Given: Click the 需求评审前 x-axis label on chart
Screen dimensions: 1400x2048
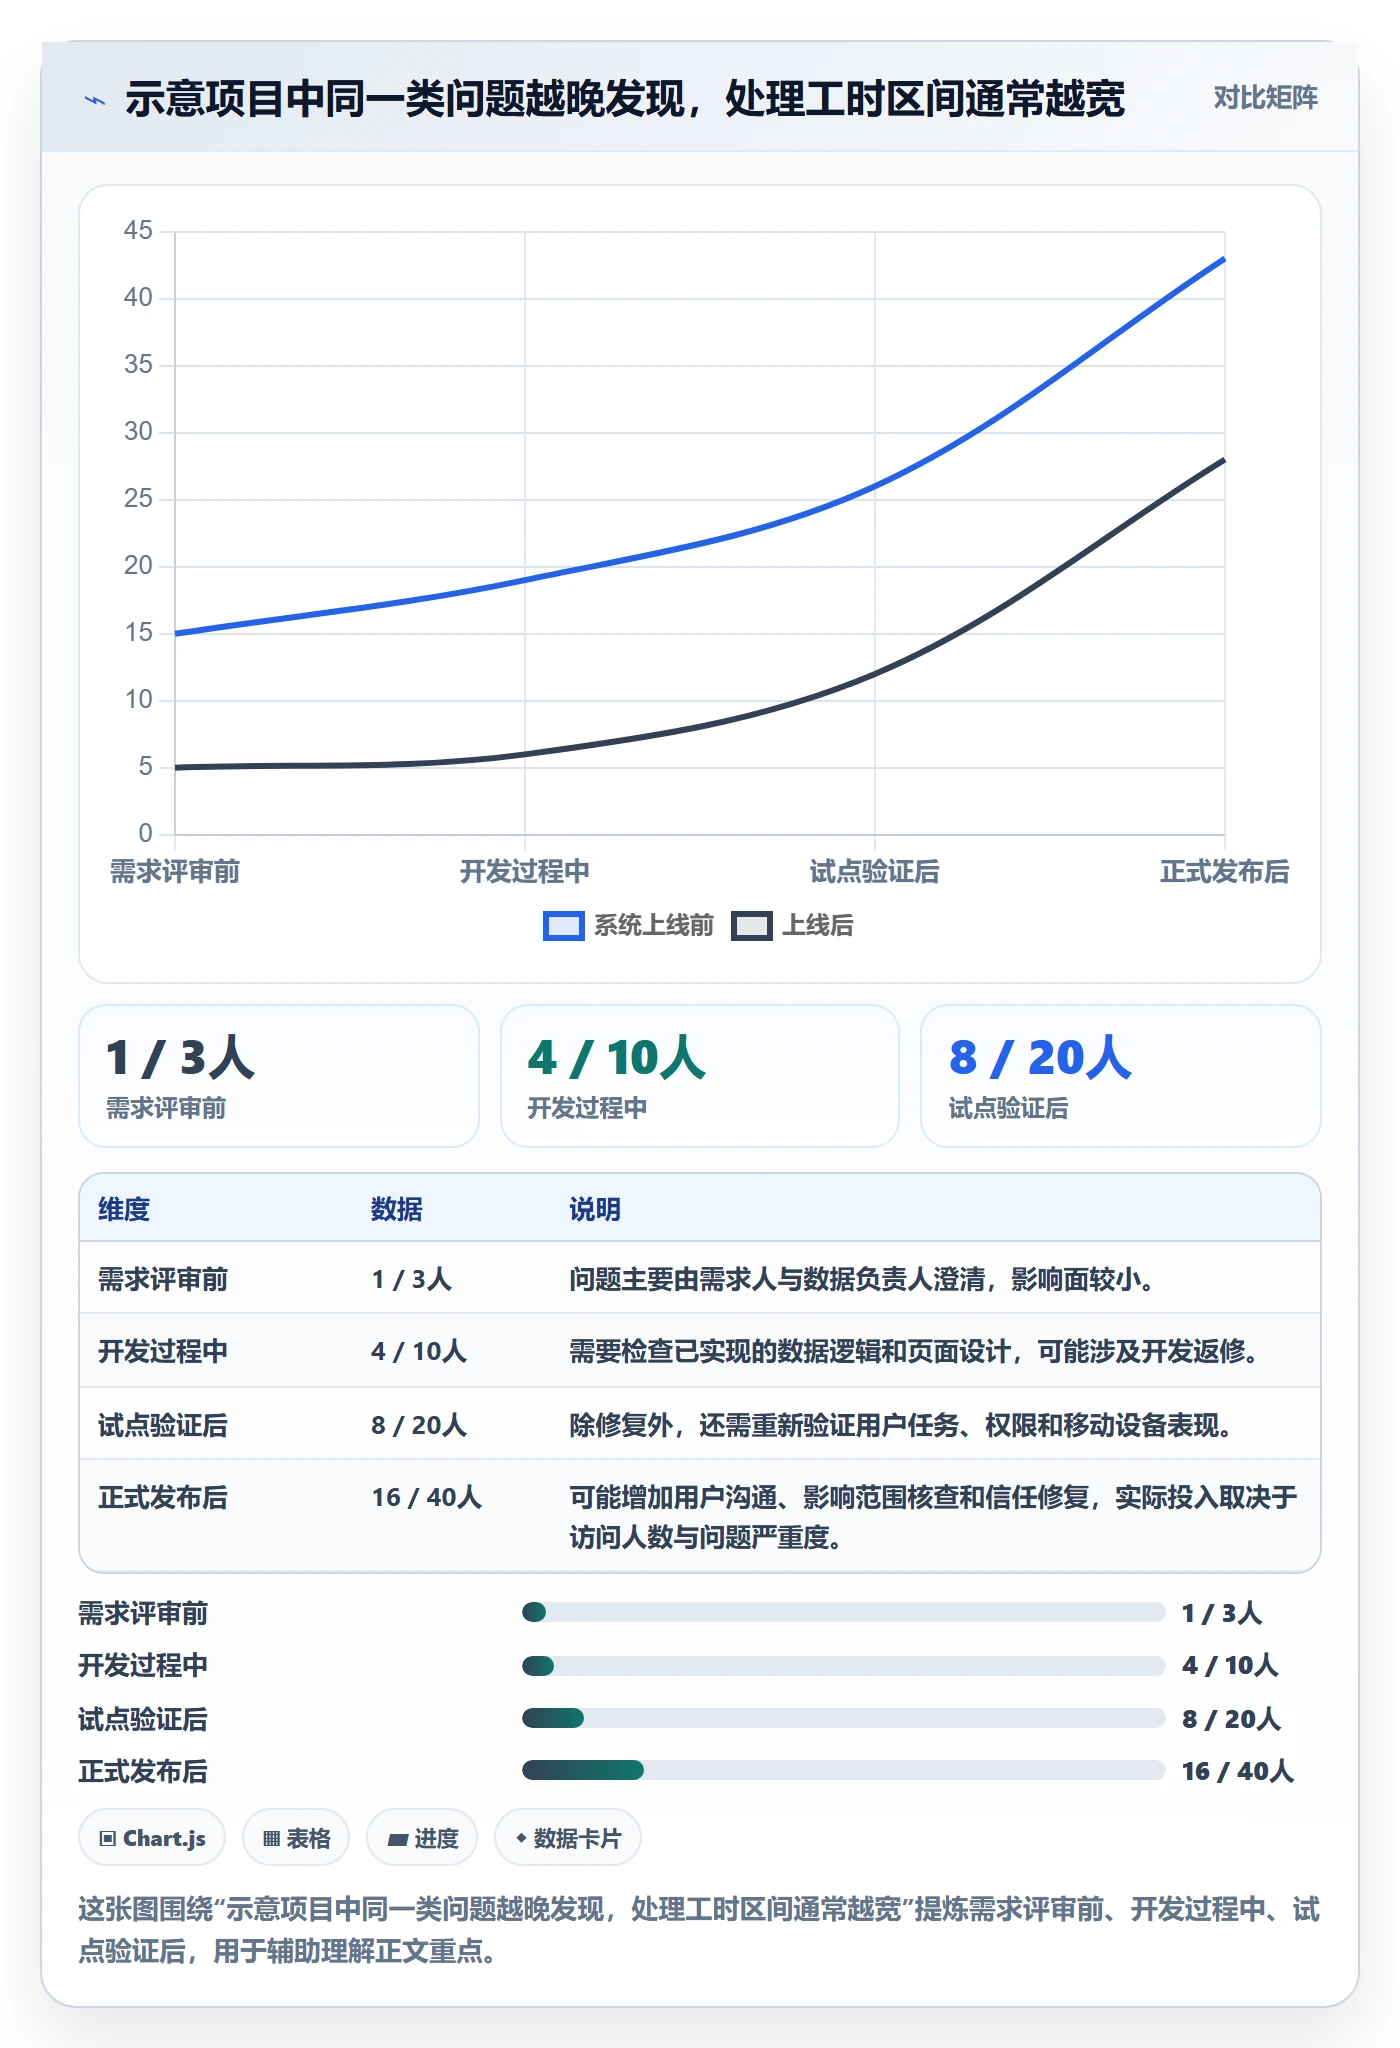Looking at the screenshot, I should coord(175,872).
